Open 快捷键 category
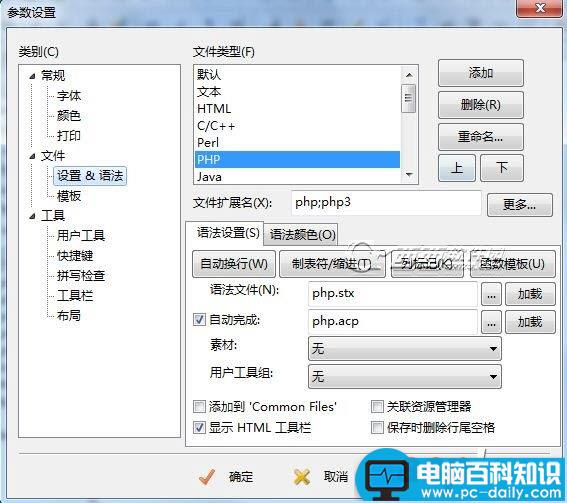The image size is (567, 503). point(75,256)
